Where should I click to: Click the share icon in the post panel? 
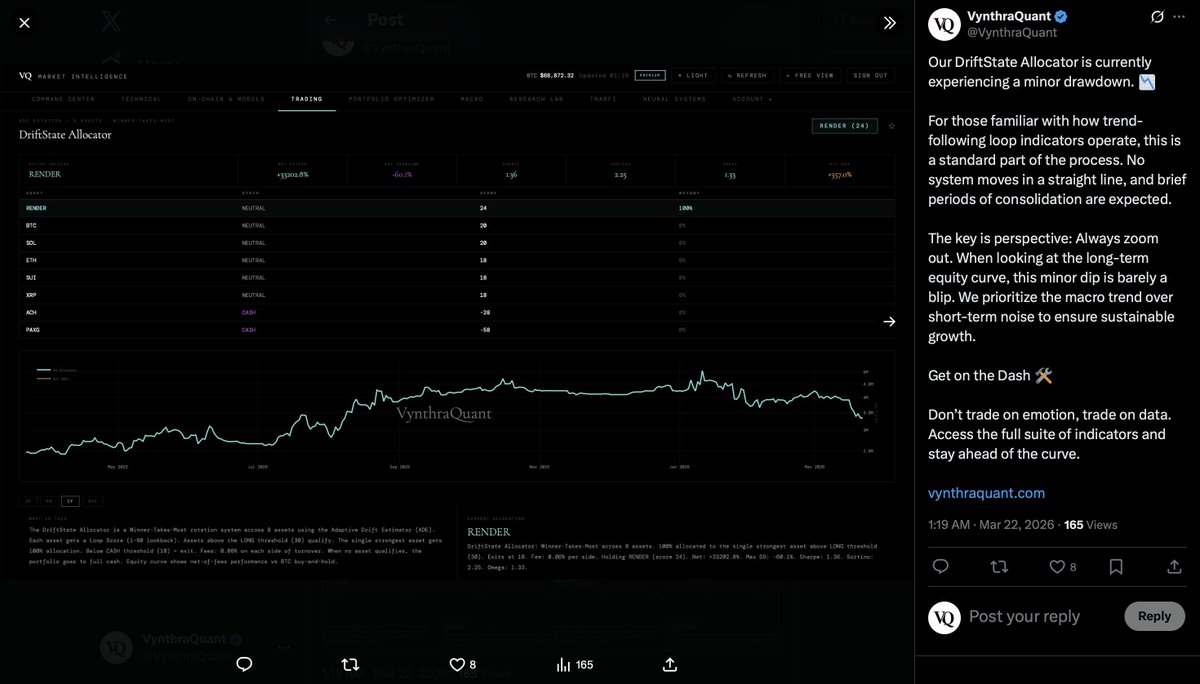(x=1174, y=567)
